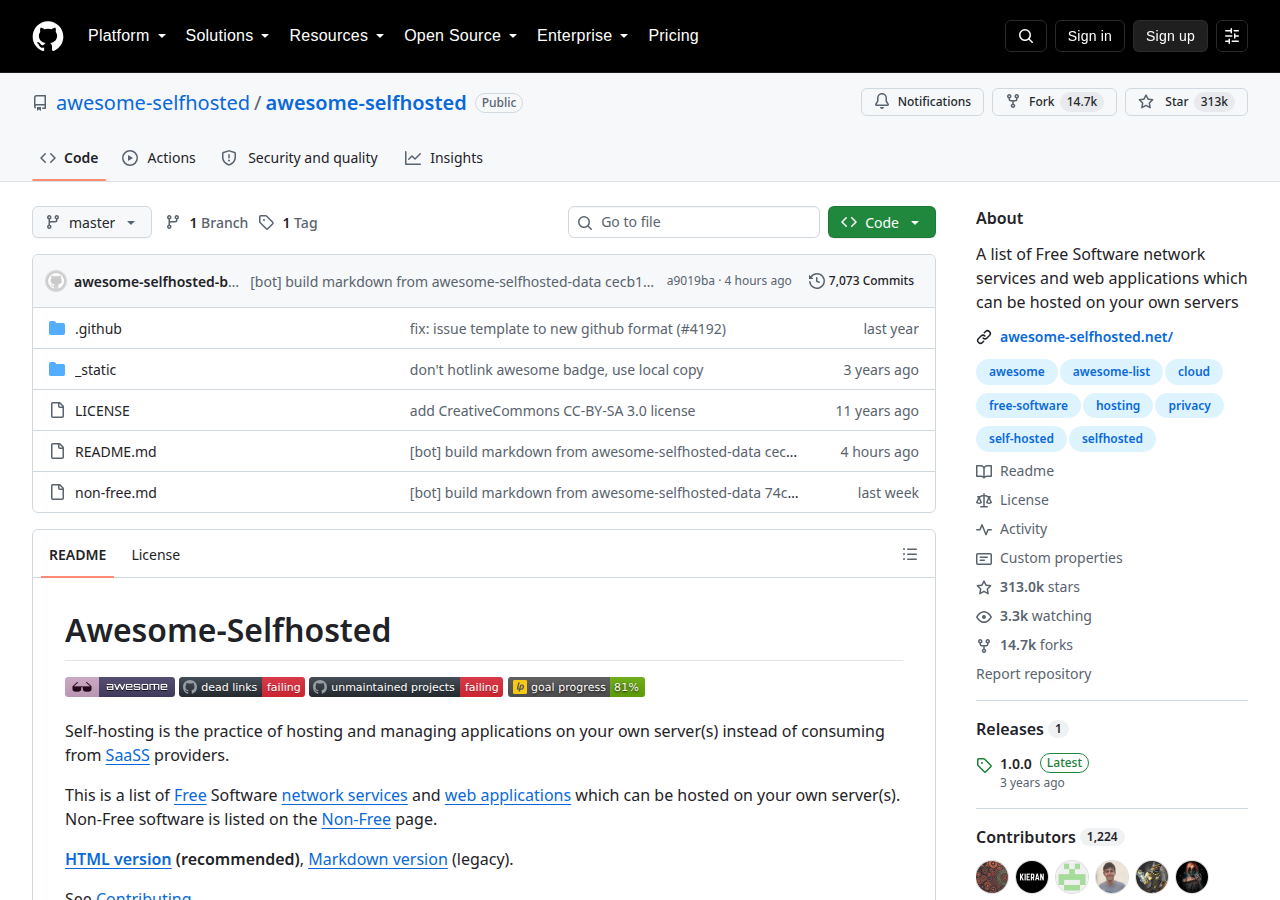Expand the Enterprise menu

point(583,36)
